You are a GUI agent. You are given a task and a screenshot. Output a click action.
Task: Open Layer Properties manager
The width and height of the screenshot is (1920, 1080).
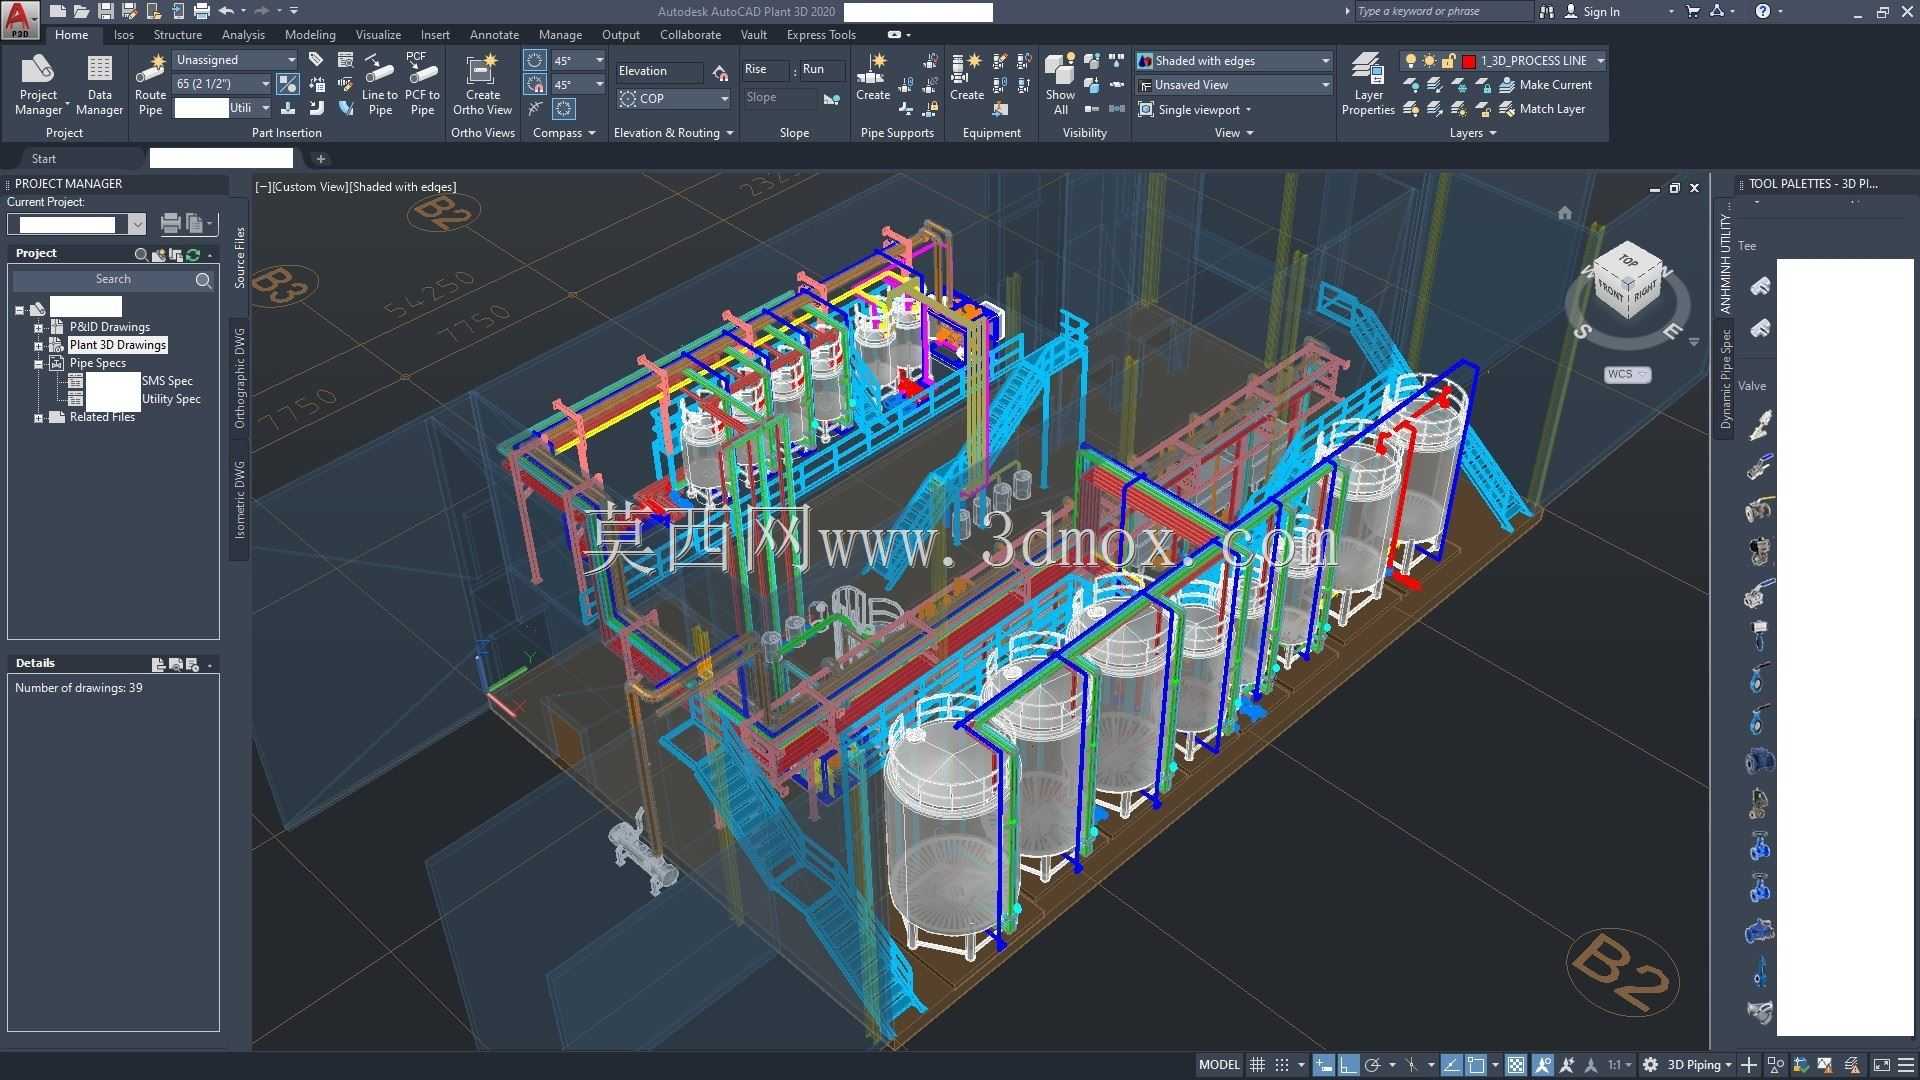click(1367, 86)
